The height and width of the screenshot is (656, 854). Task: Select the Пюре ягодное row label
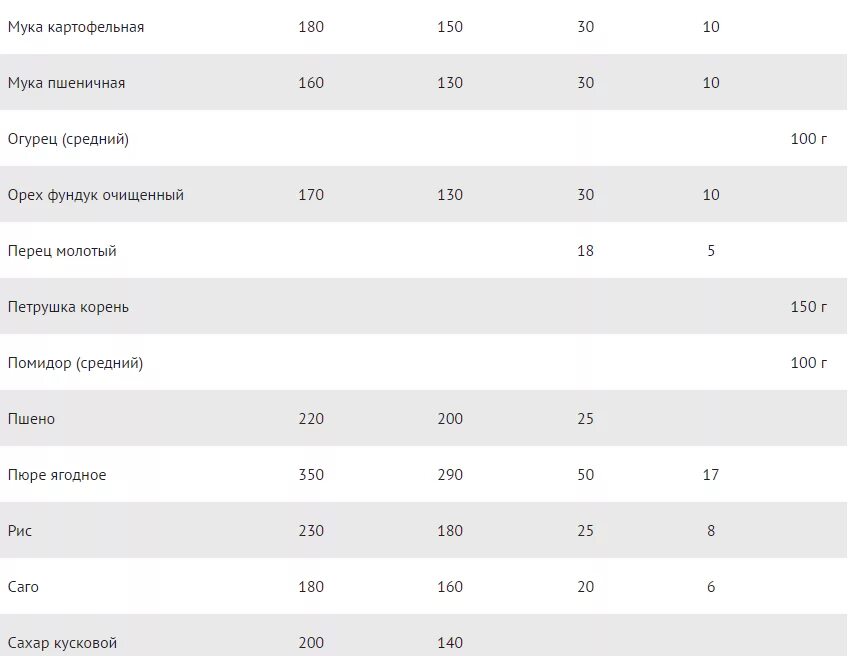[57, 475]
